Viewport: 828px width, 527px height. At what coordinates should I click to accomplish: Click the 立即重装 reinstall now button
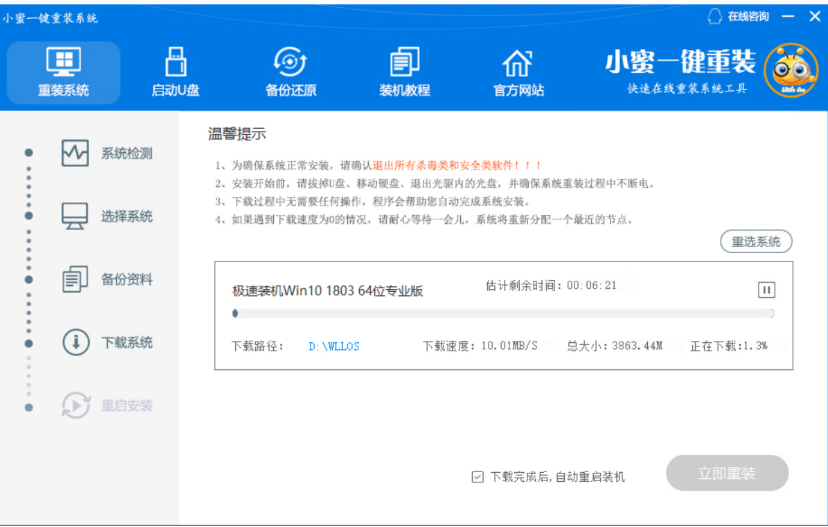pyautogui.click(x=727, y=473)
